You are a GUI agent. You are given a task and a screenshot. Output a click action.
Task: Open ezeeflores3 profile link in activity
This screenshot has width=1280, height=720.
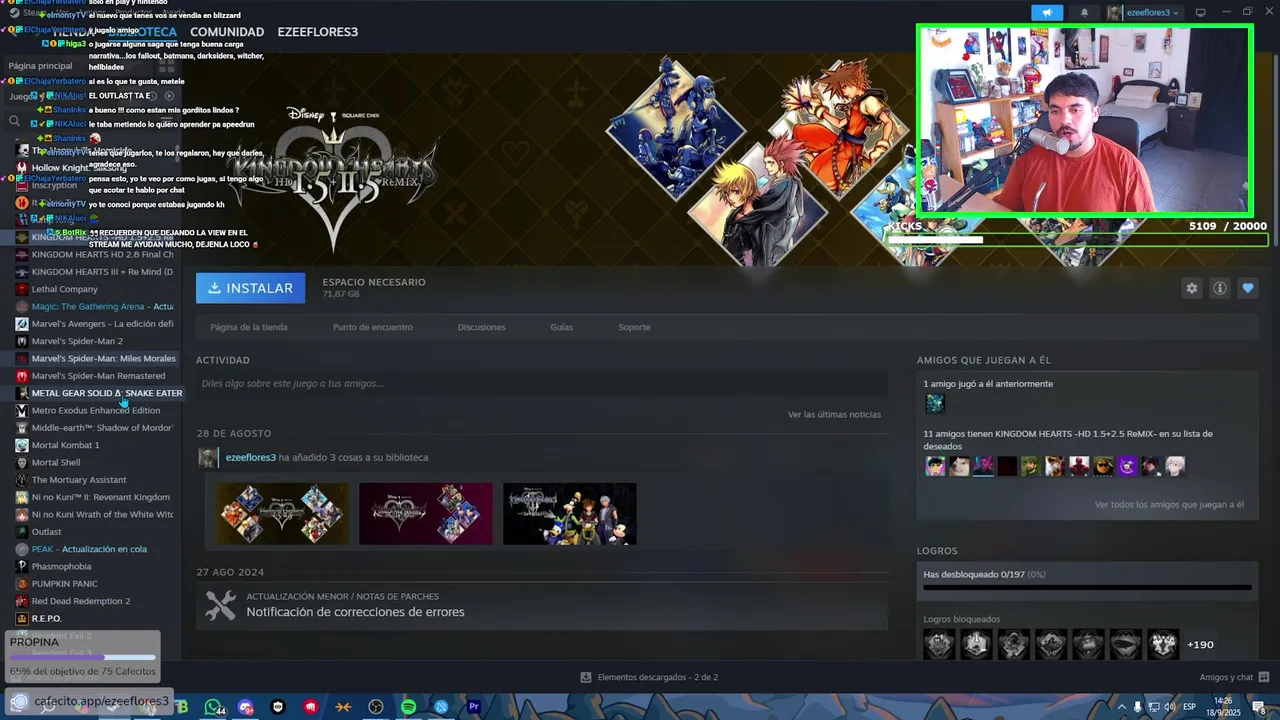point(250,457)
